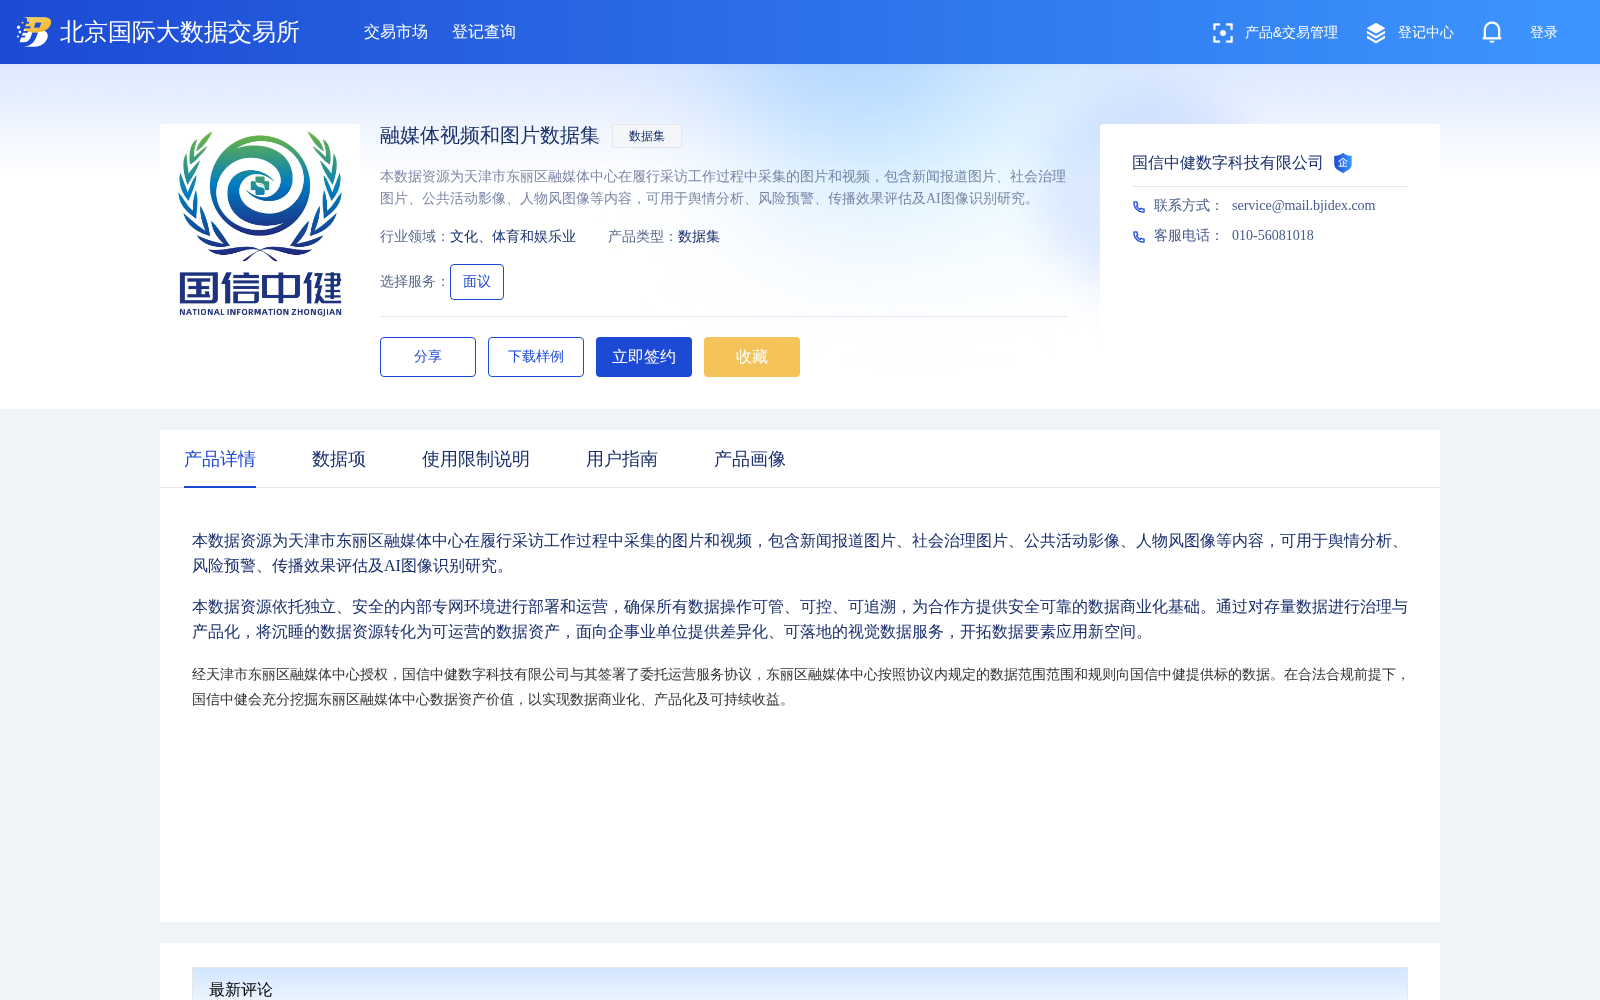Image resolution: width=1600 pixels, height=1000 pixels.
Task: Switch to the 数据项 tab
Action: pos(339,459)
